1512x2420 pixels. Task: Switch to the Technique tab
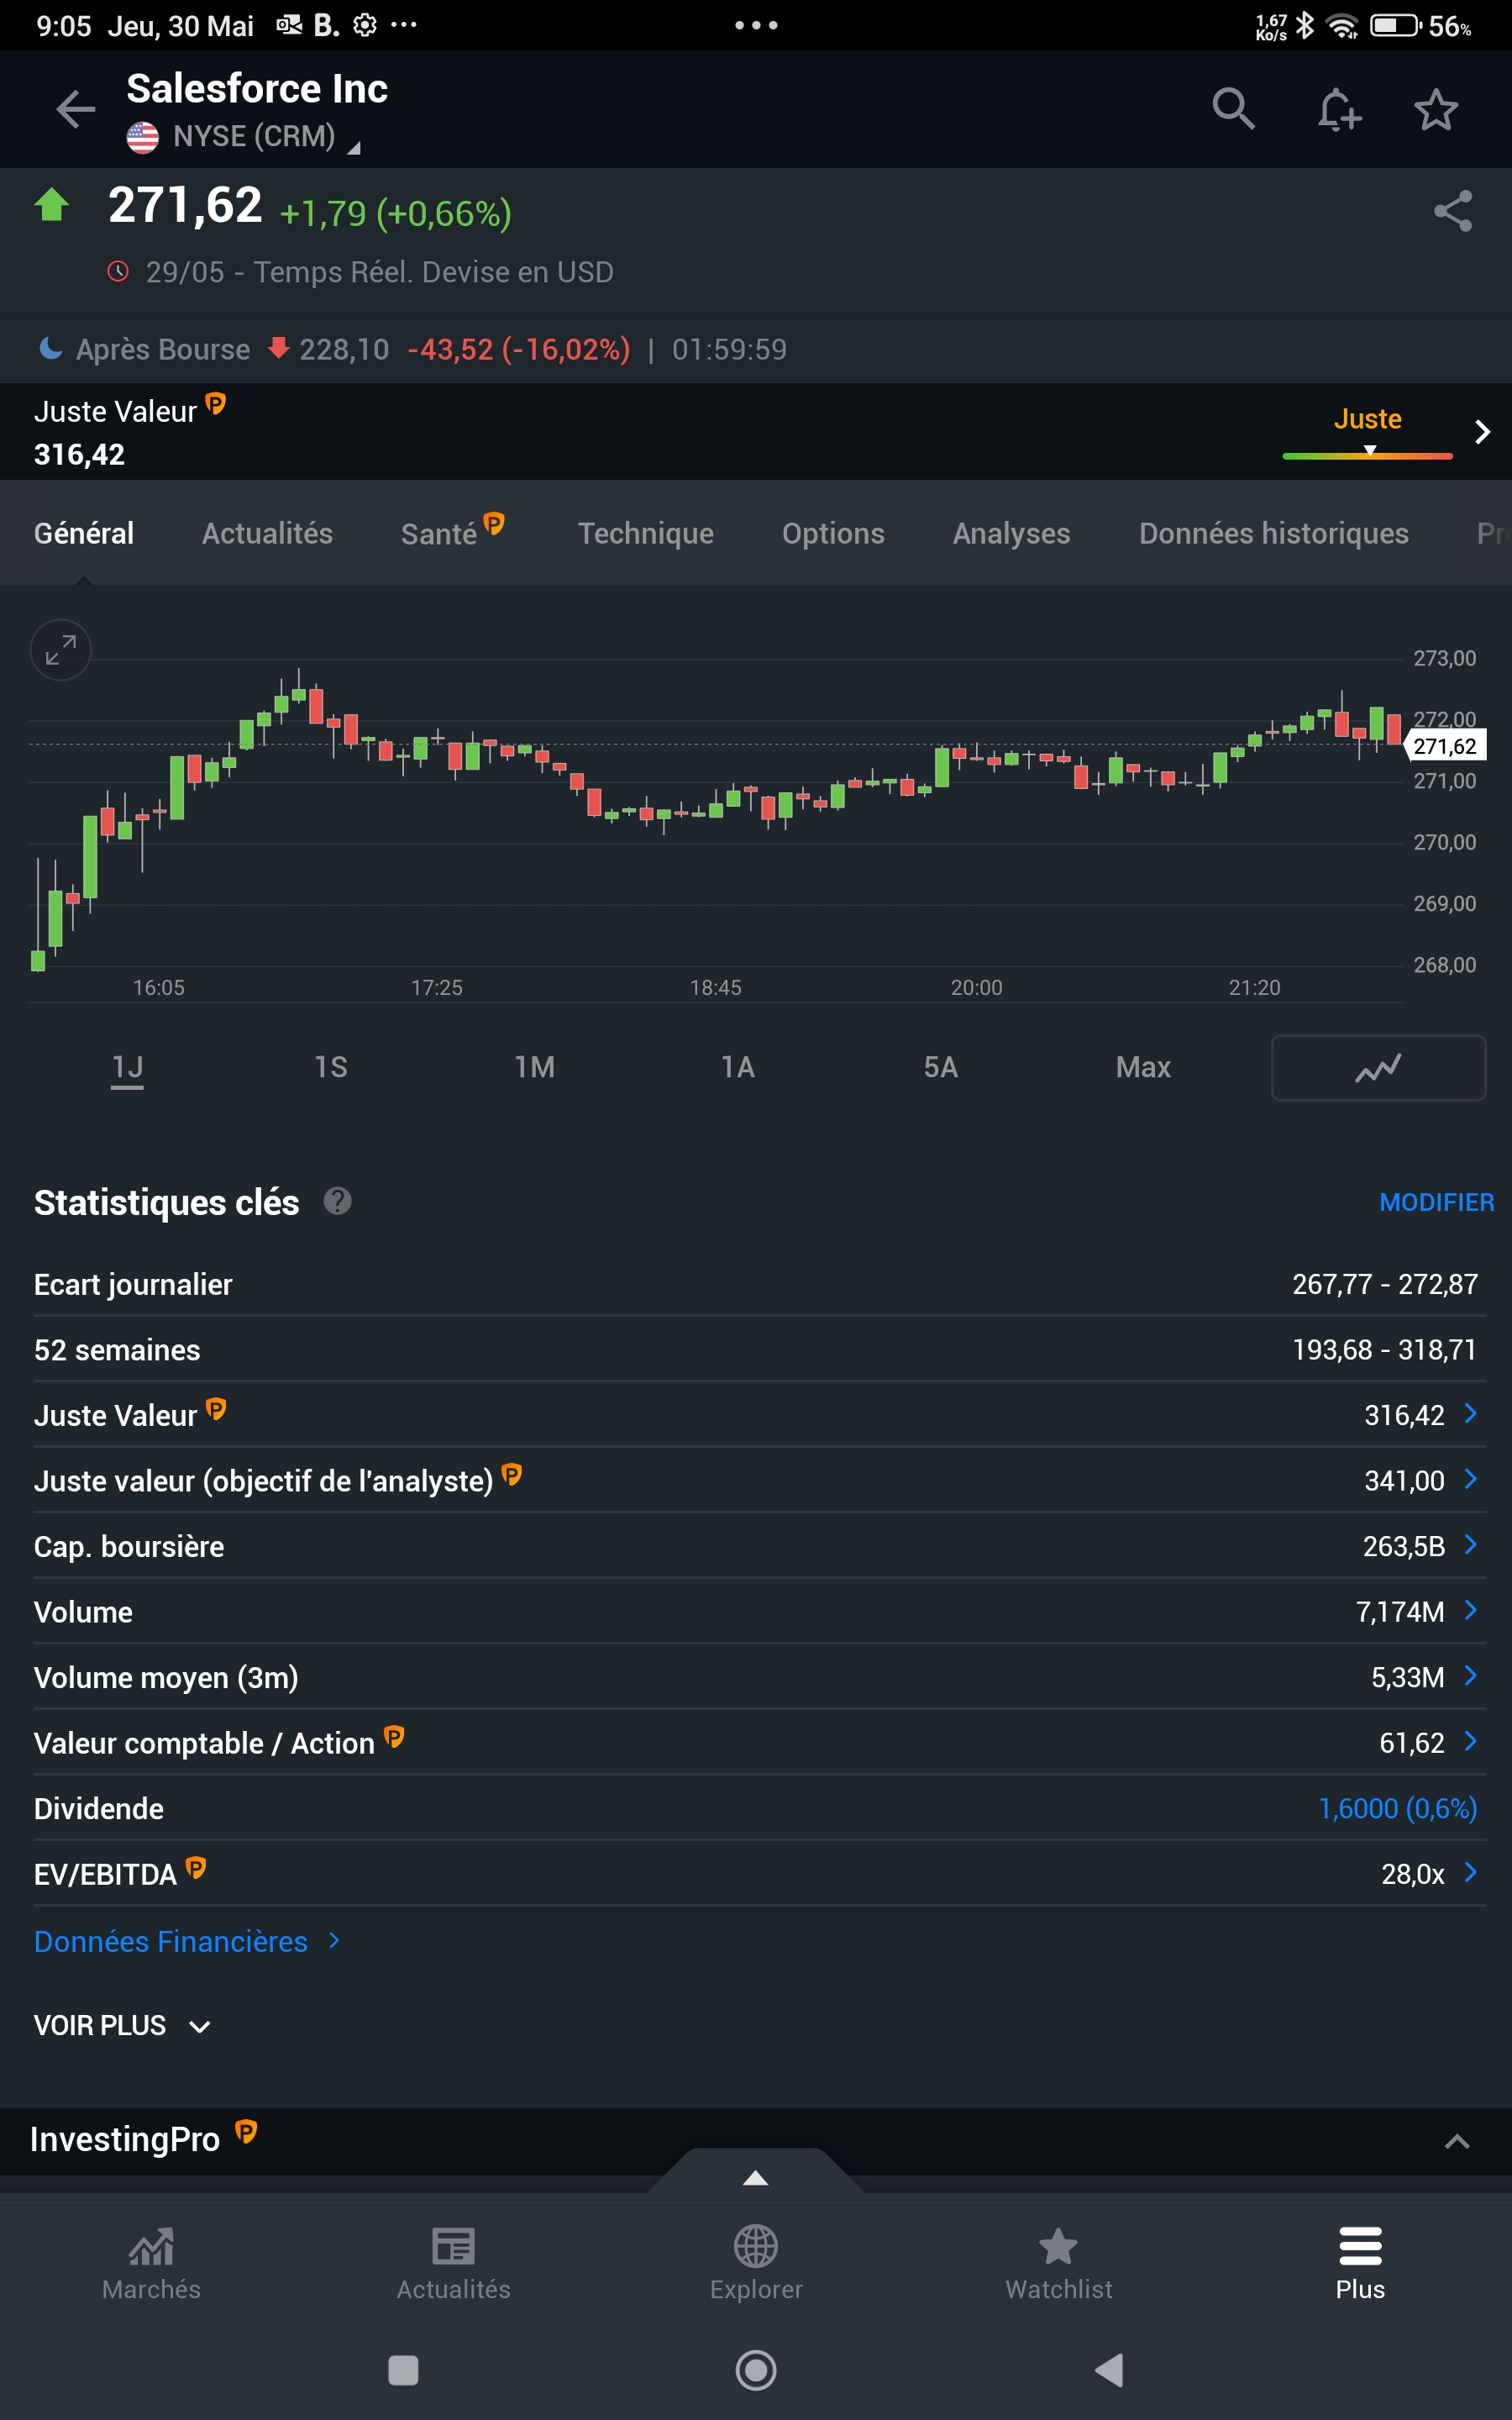[x=646, y=533]
